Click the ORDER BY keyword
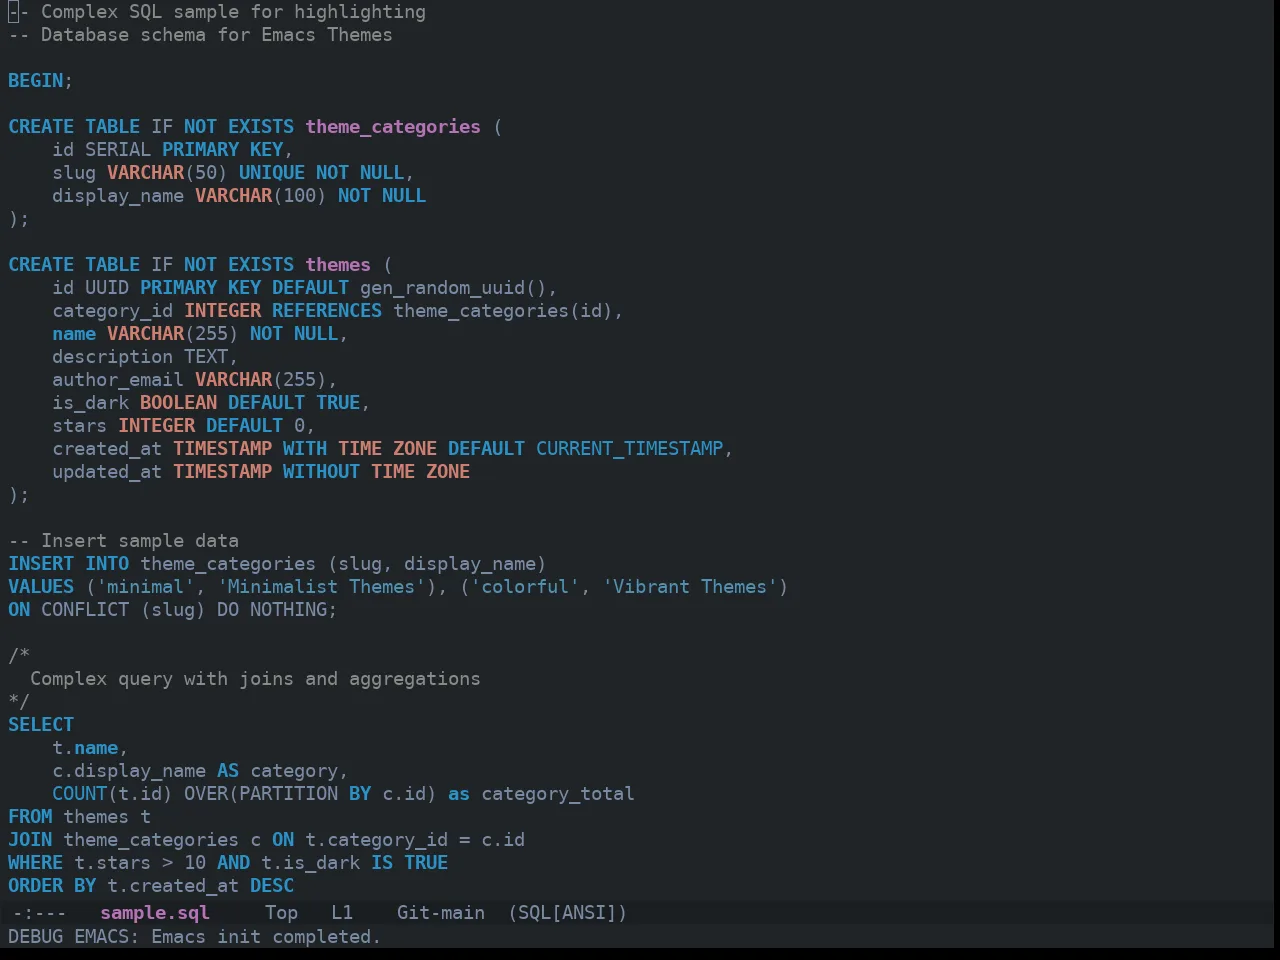 click(52, 885)
